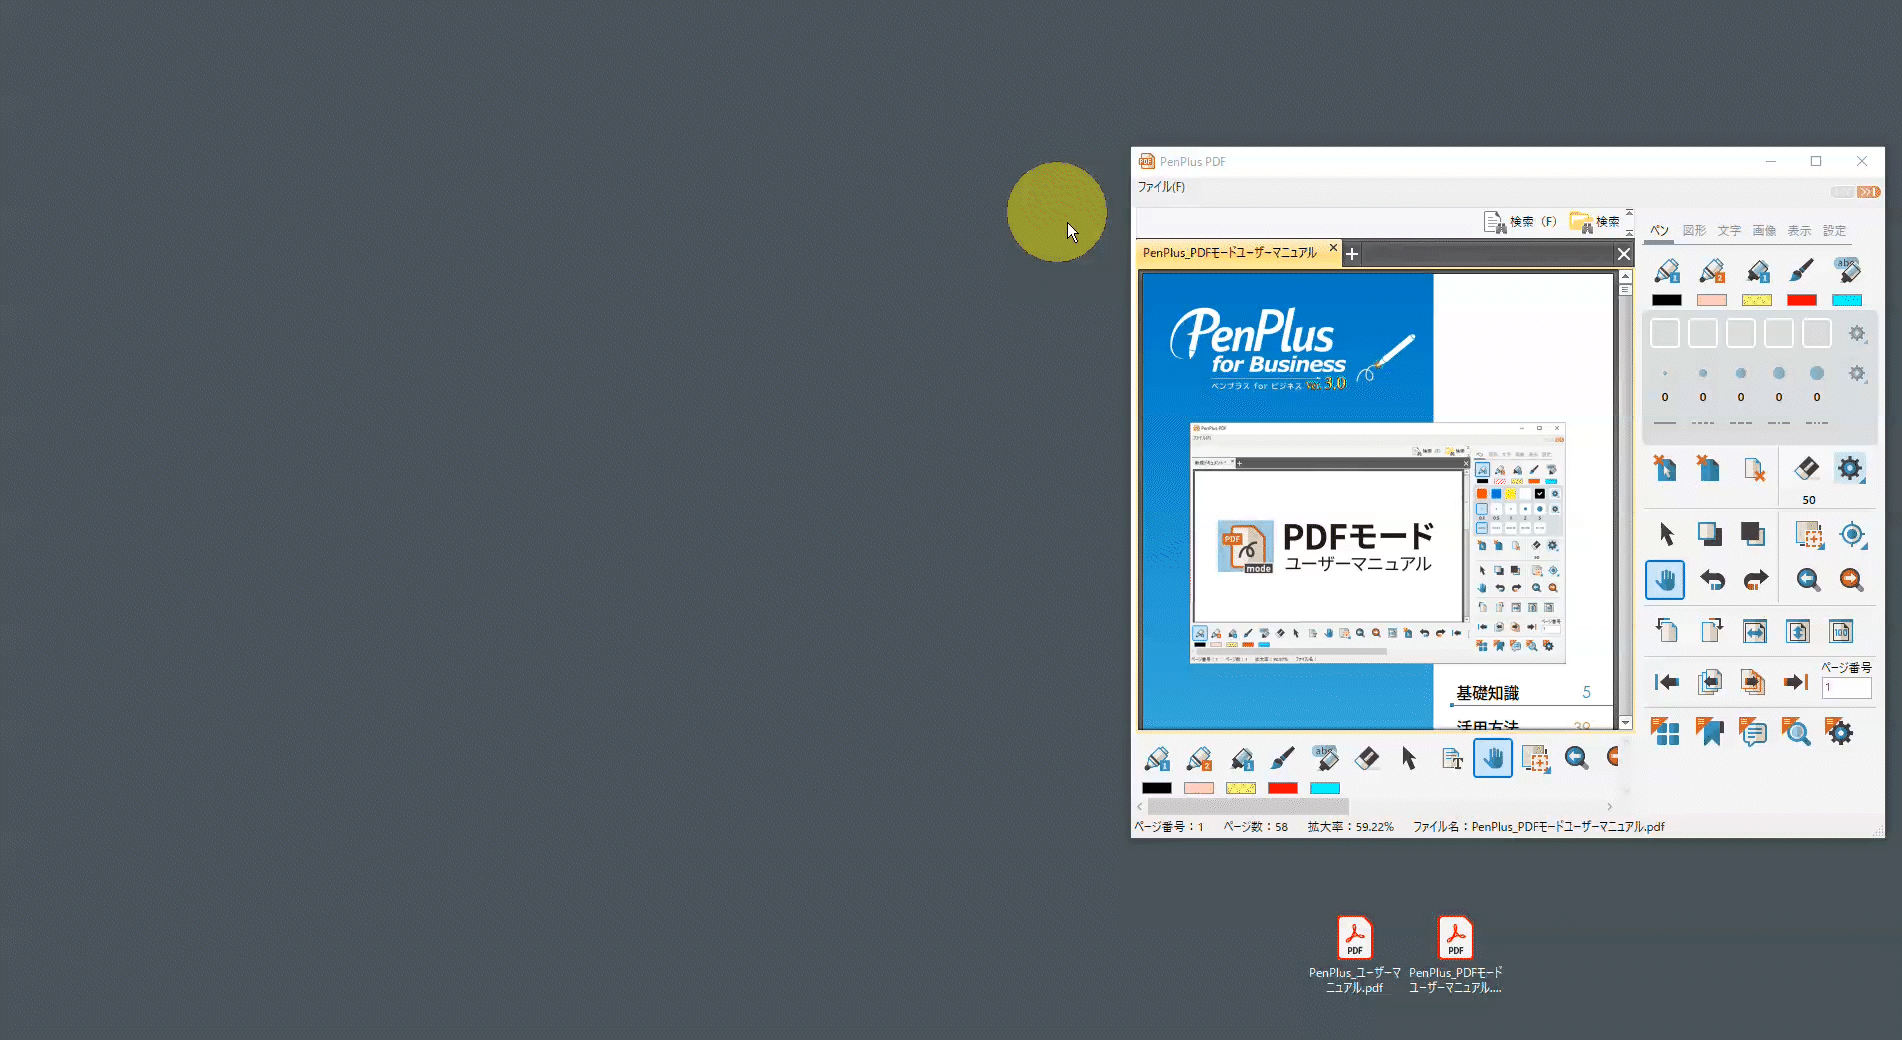Click the bottom toolbar's right scroll arrow

click(x=1610, y=806)
